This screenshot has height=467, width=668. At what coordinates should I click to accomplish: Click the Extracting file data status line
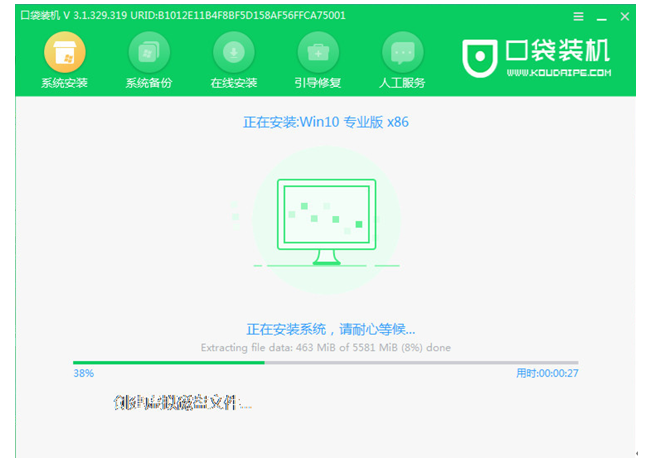click(326, 347)
